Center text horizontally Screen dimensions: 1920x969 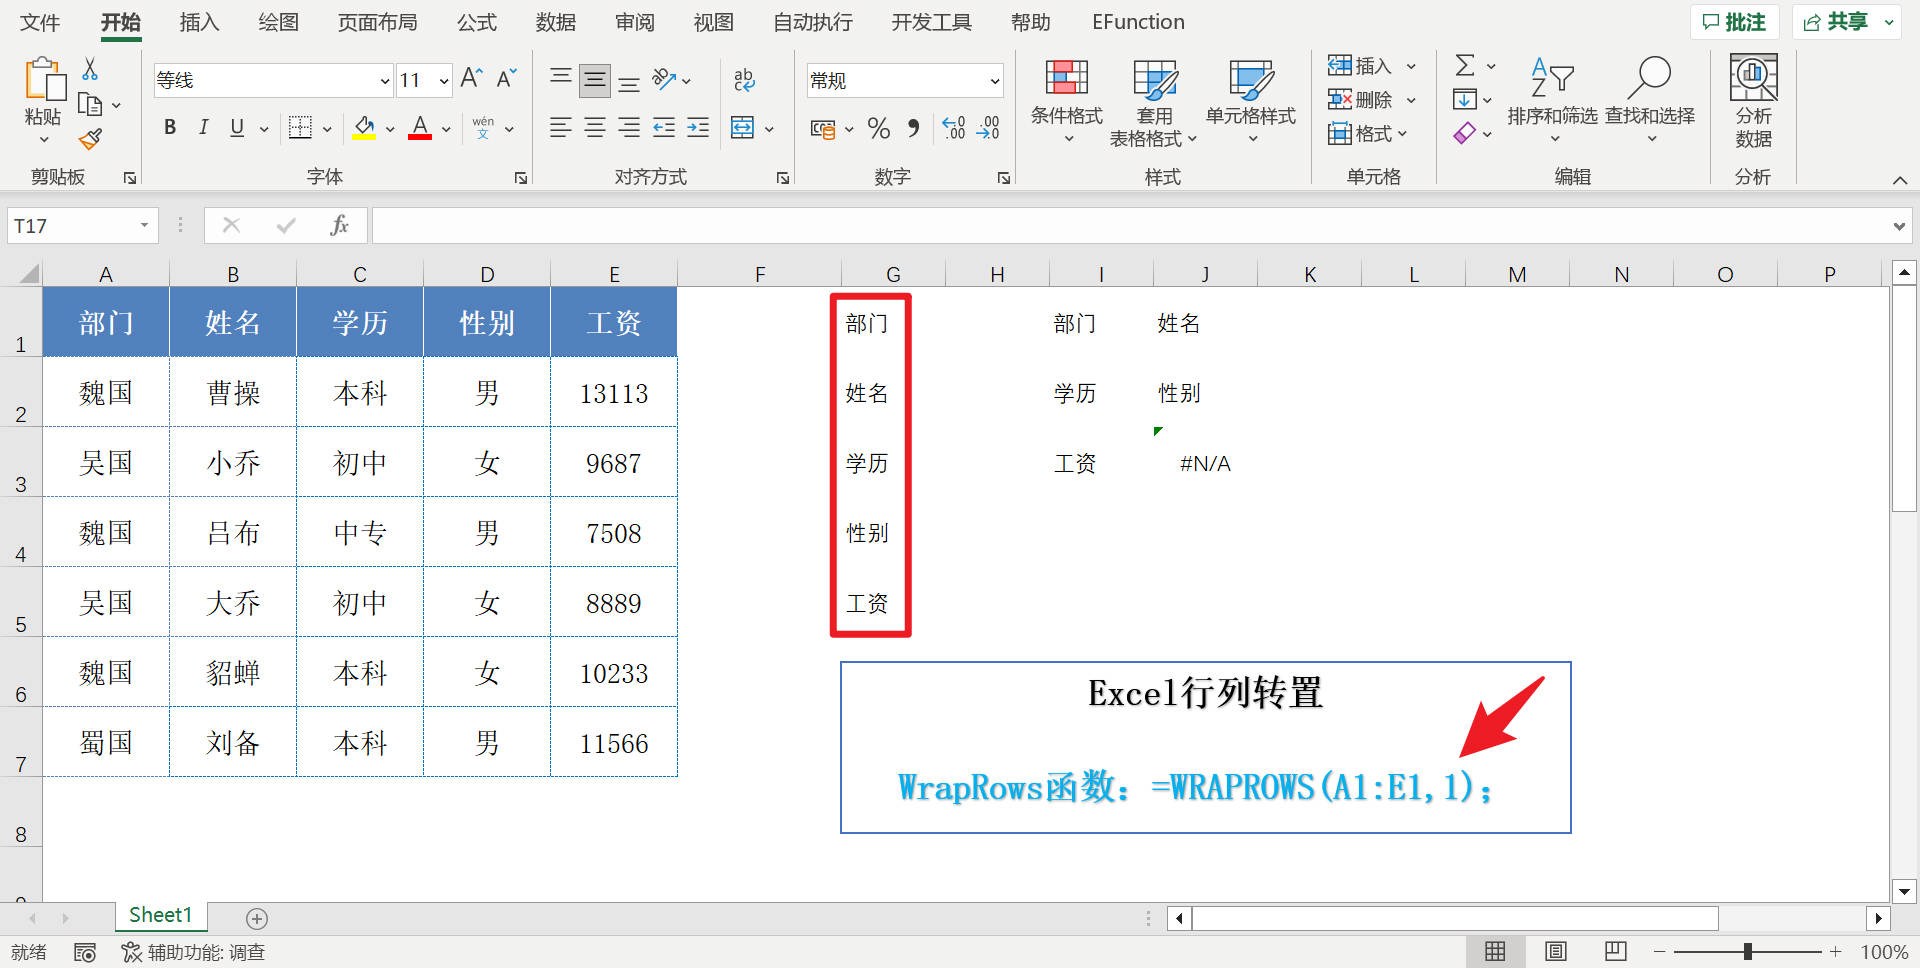coord(595,127)
